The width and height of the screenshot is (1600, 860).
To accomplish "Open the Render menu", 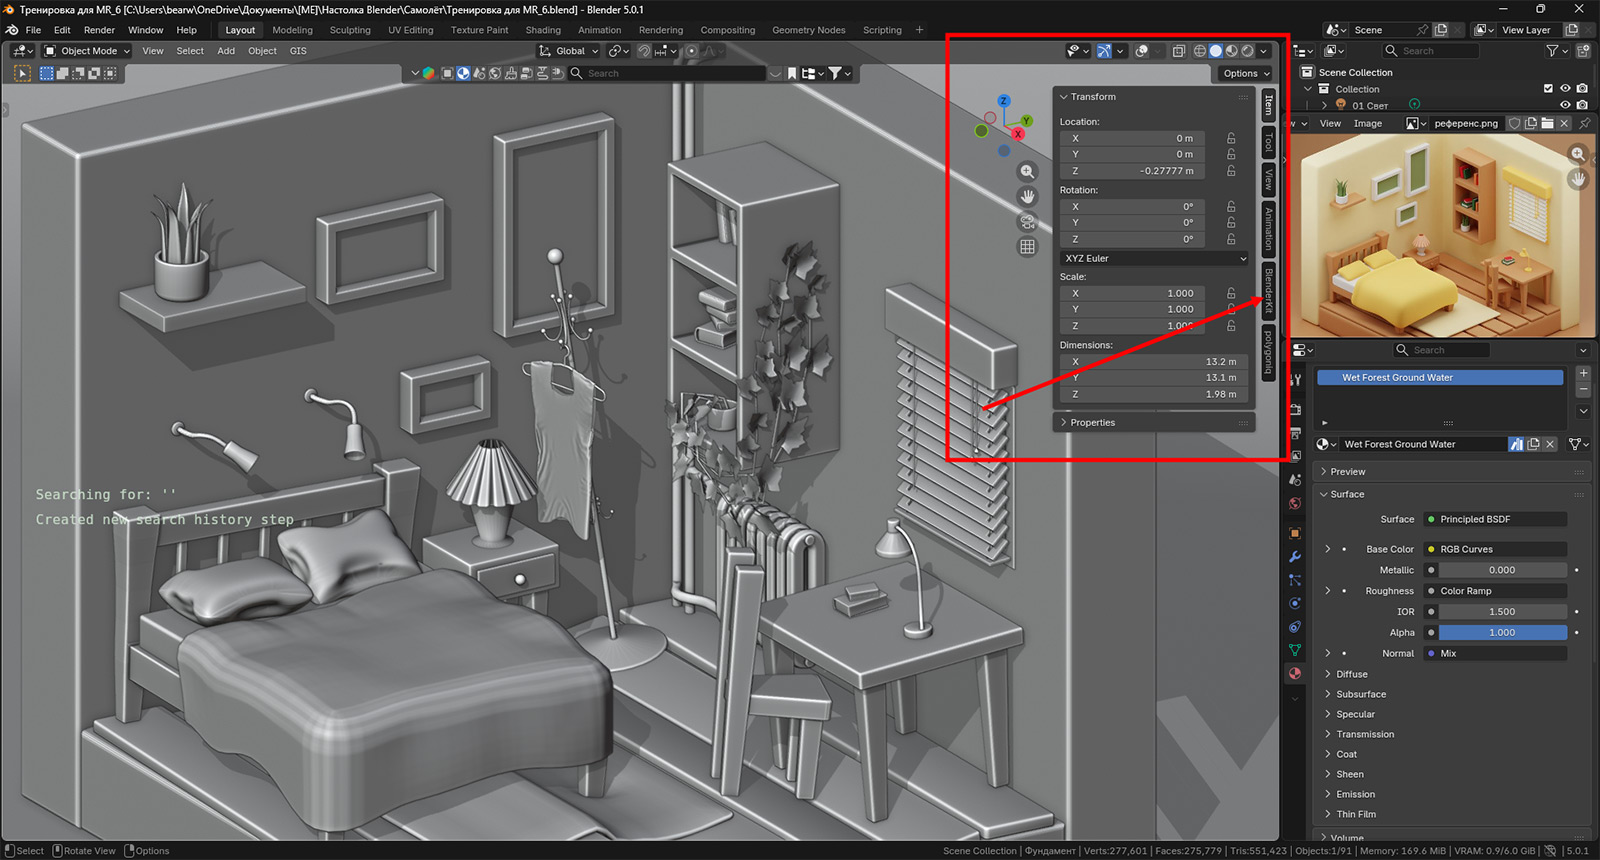I will 99,30.
